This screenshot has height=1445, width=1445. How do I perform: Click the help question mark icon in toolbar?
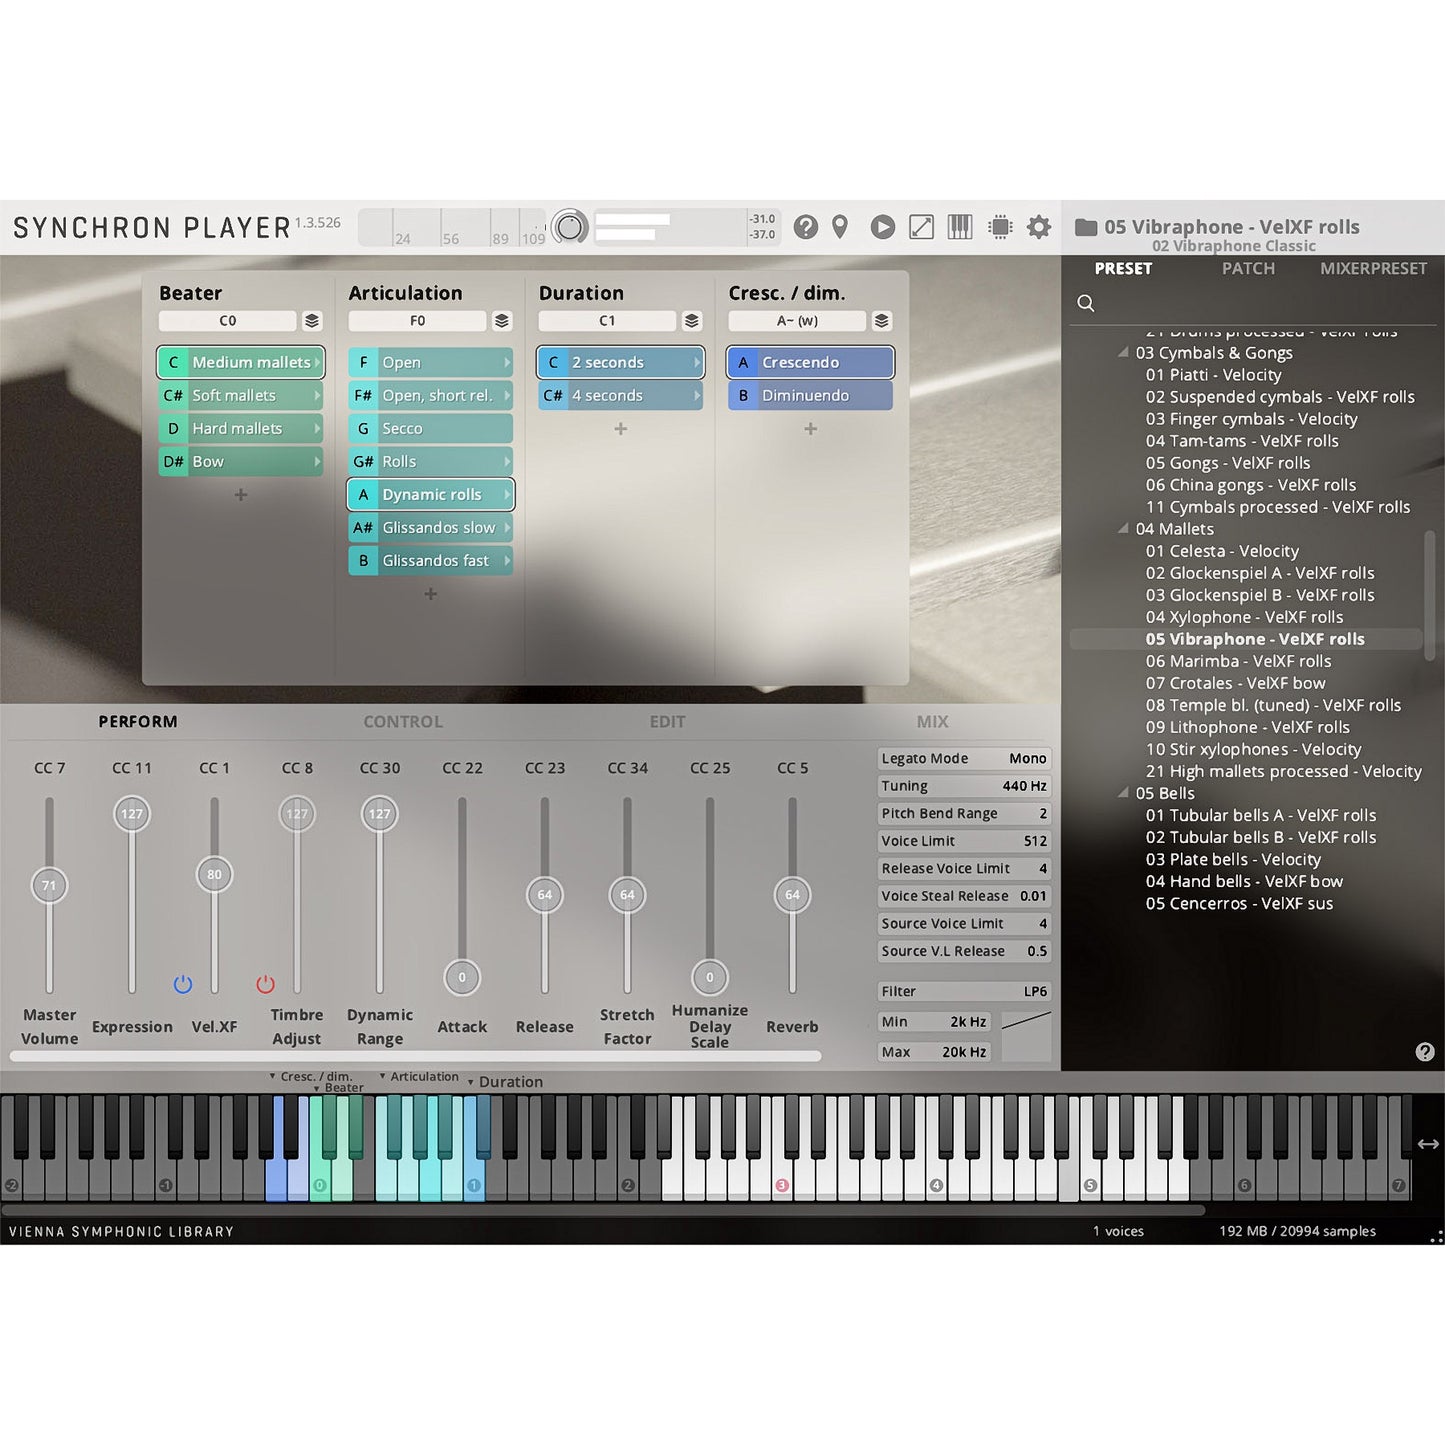click(805, 227)
